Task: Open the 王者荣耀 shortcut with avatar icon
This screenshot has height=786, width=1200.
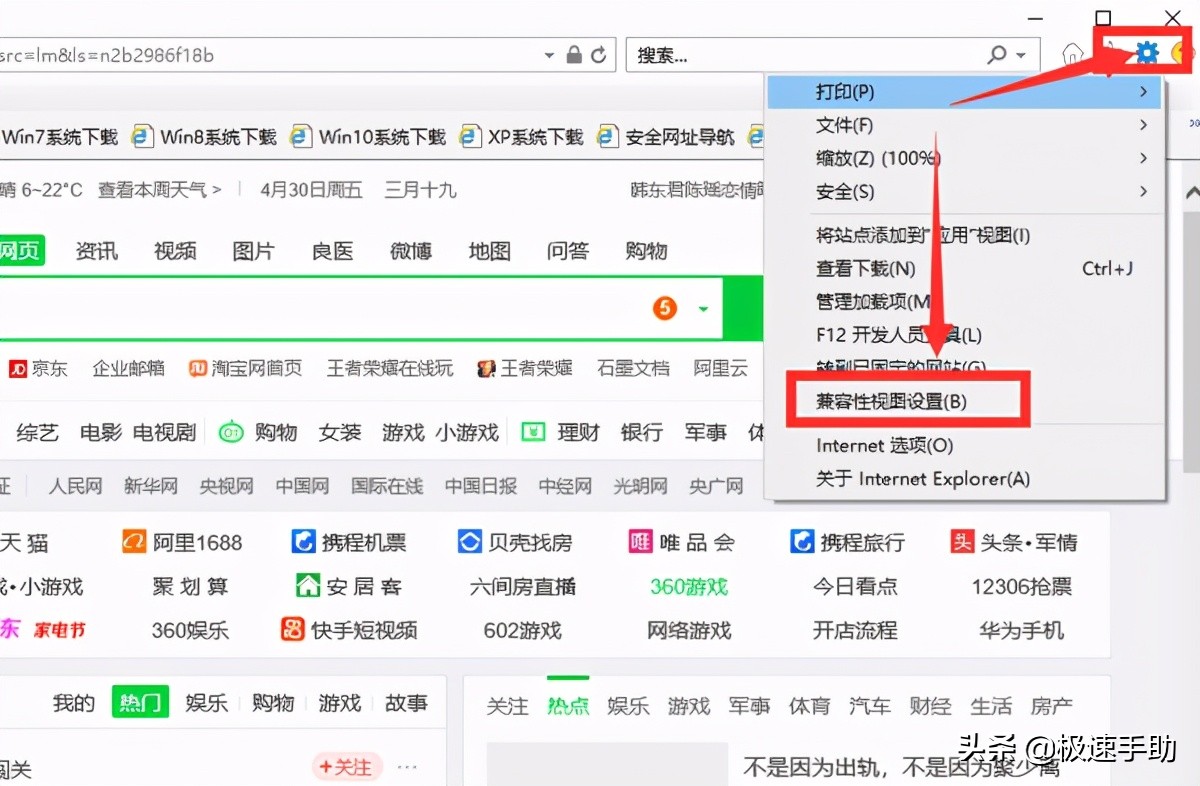Action: [x=525, y=368]
